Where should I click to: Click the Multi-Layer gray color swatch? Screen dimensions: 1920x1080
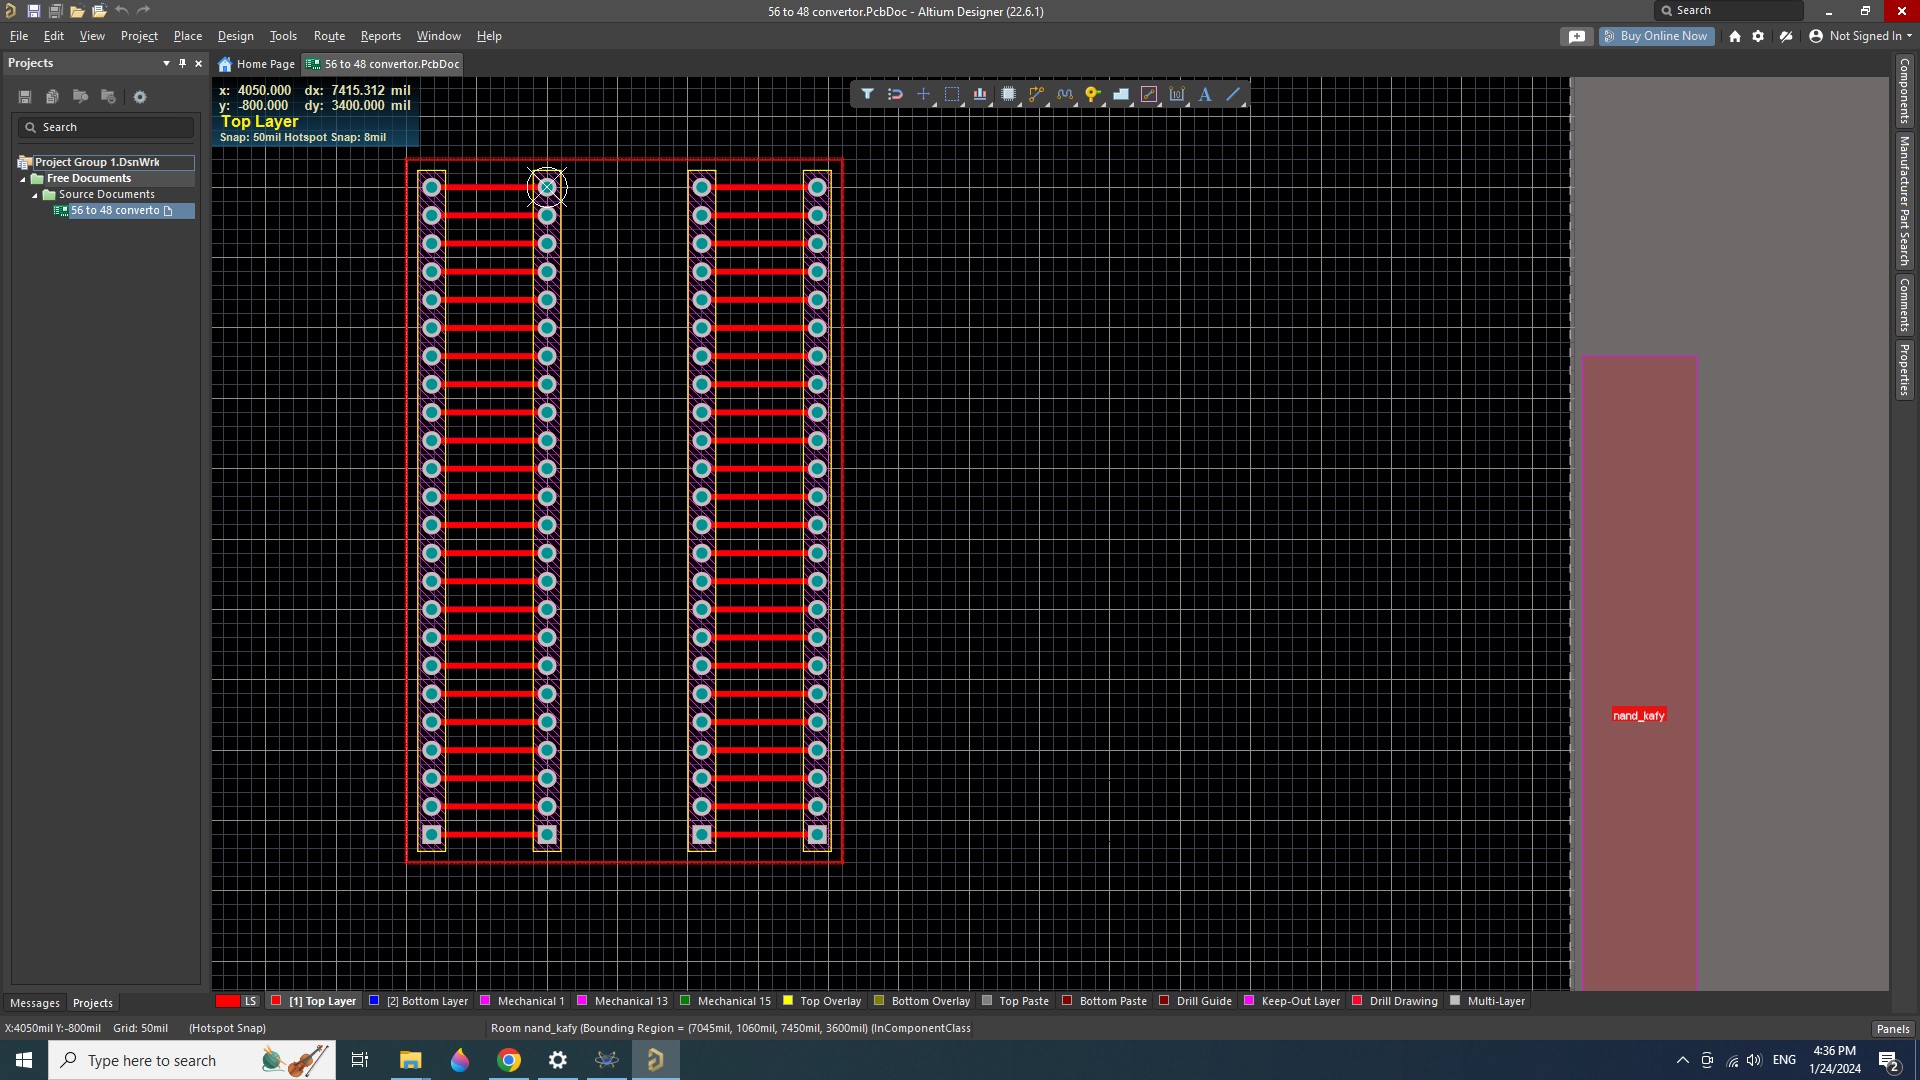point(1455,1001)
